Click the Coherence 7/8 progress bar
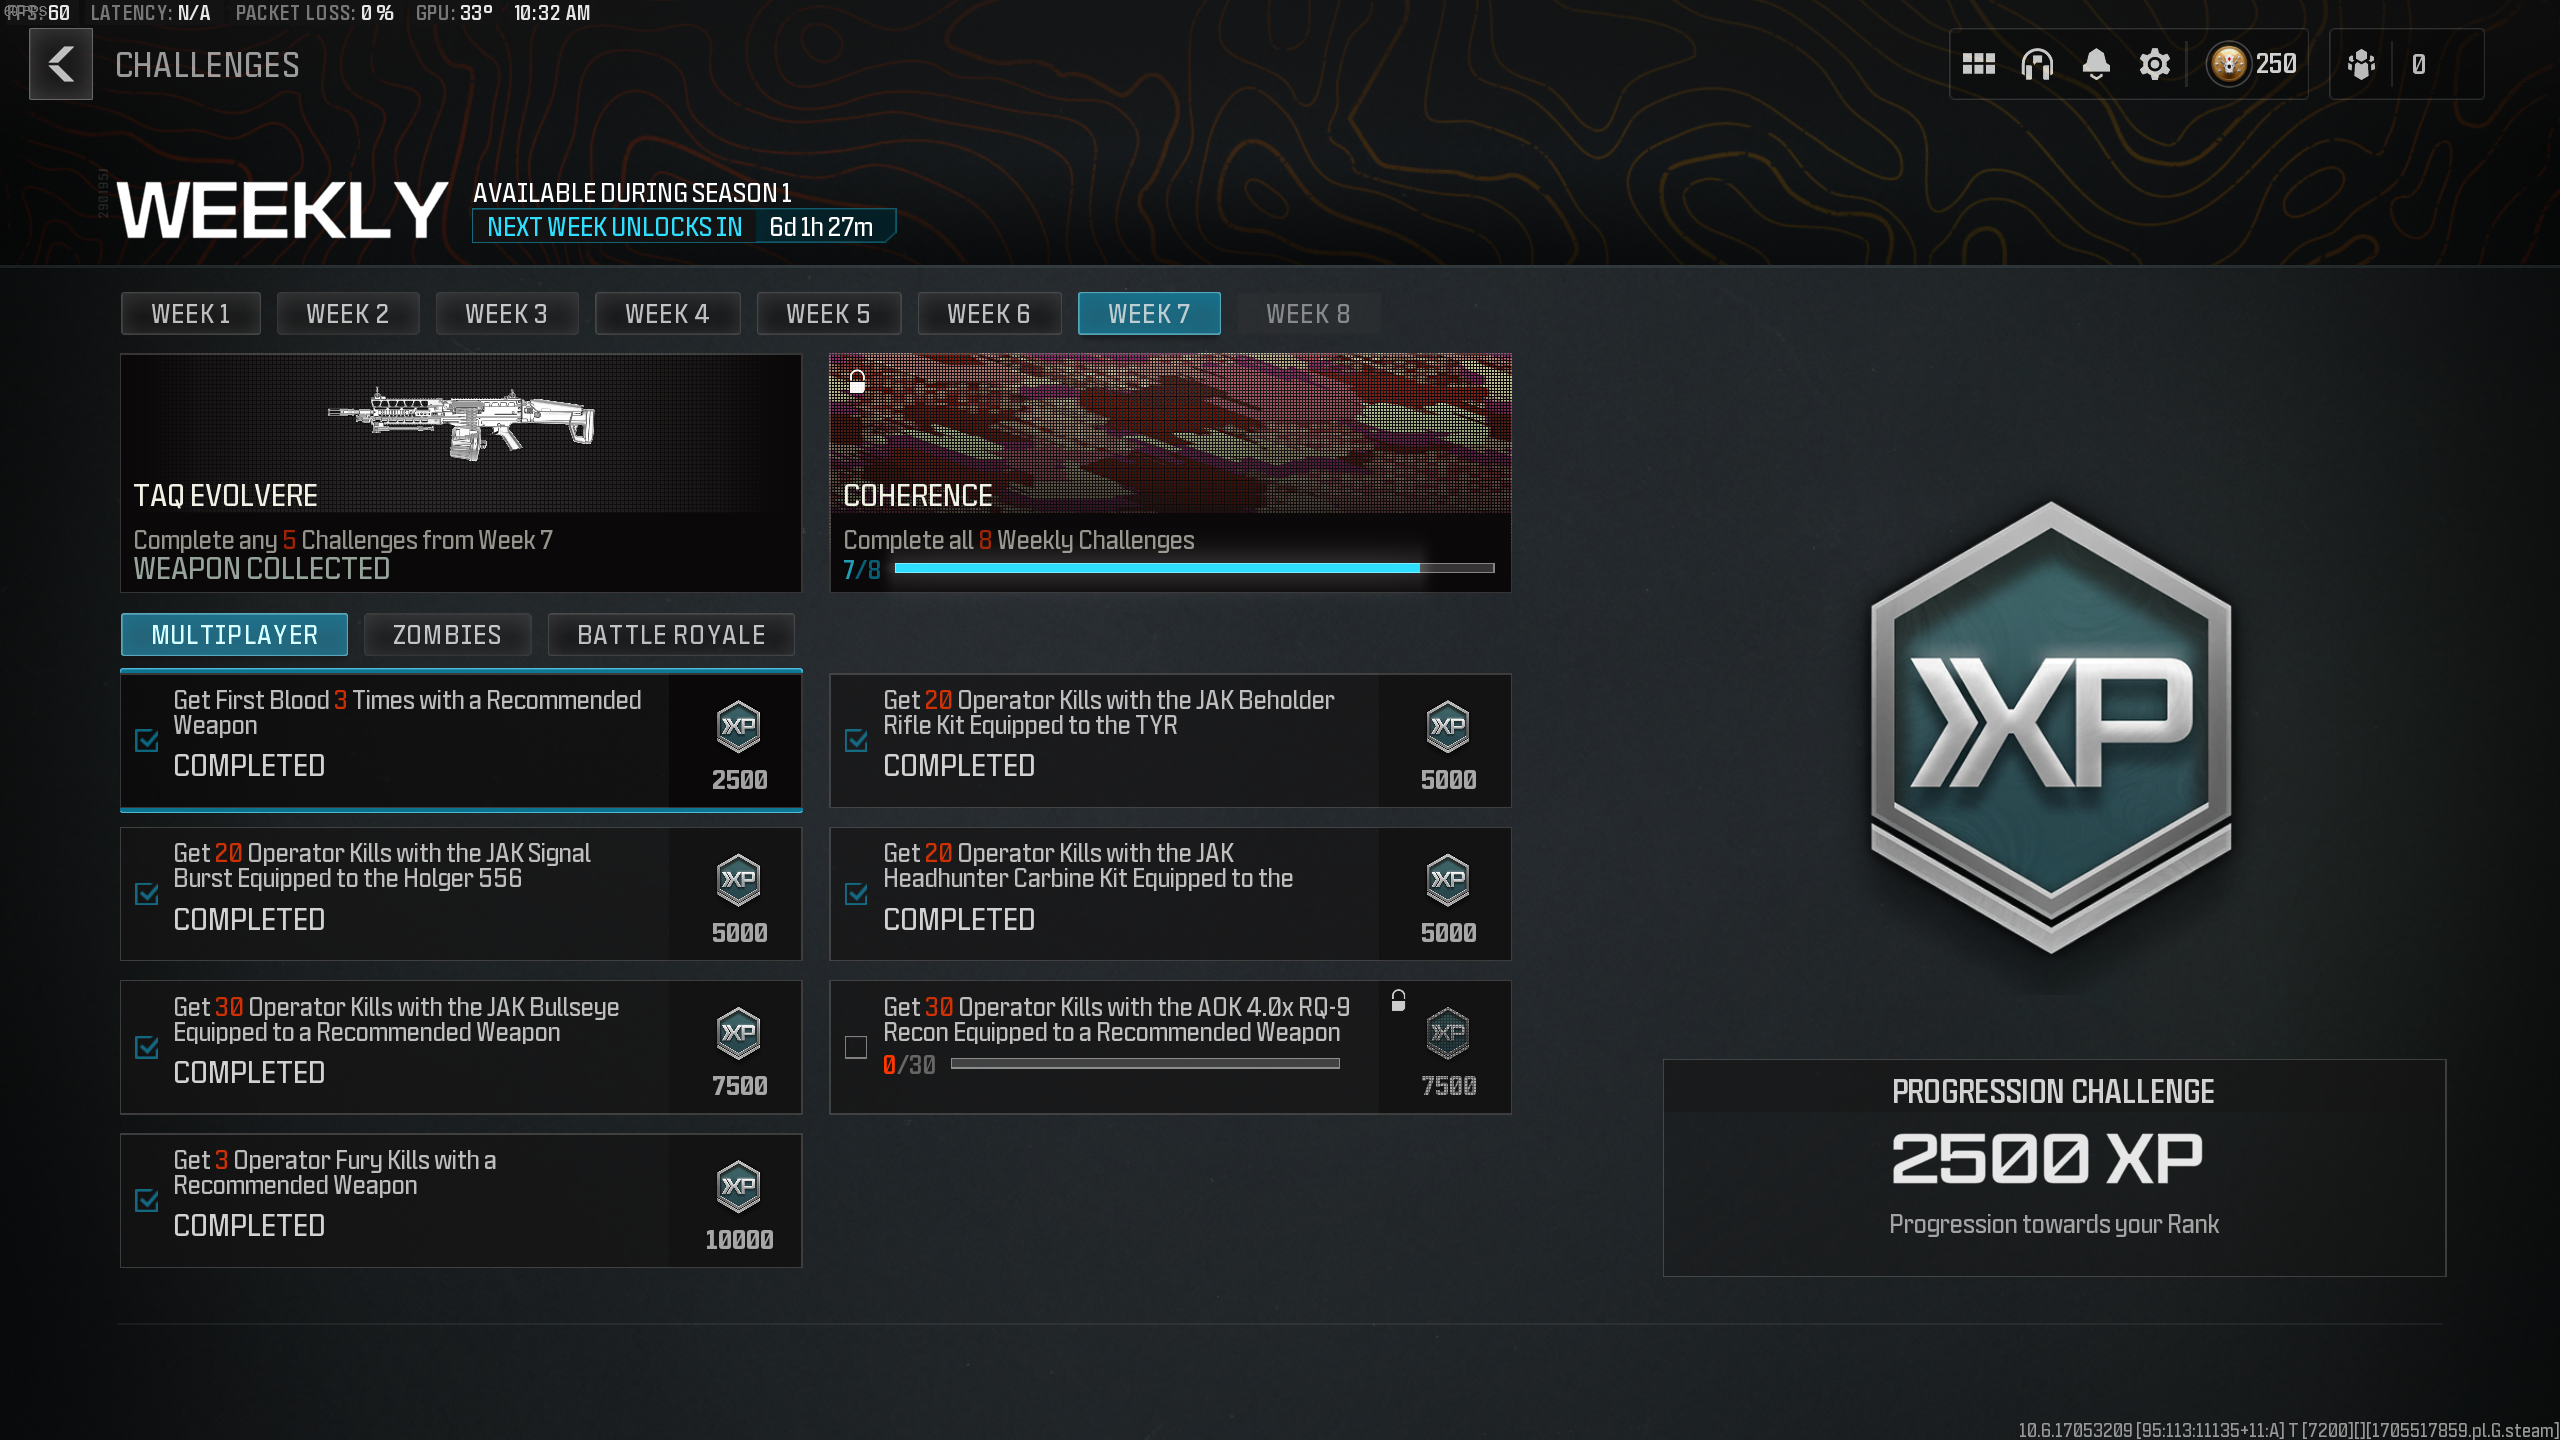The width and height of the screenshot is (2560, 1440). (1194, 568)
